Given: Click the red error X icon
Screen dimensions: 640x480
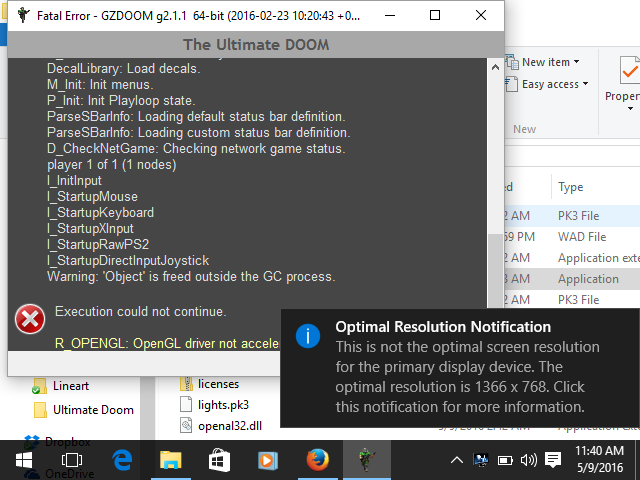Looking at the screenshot, I should [x=30, y=319].
